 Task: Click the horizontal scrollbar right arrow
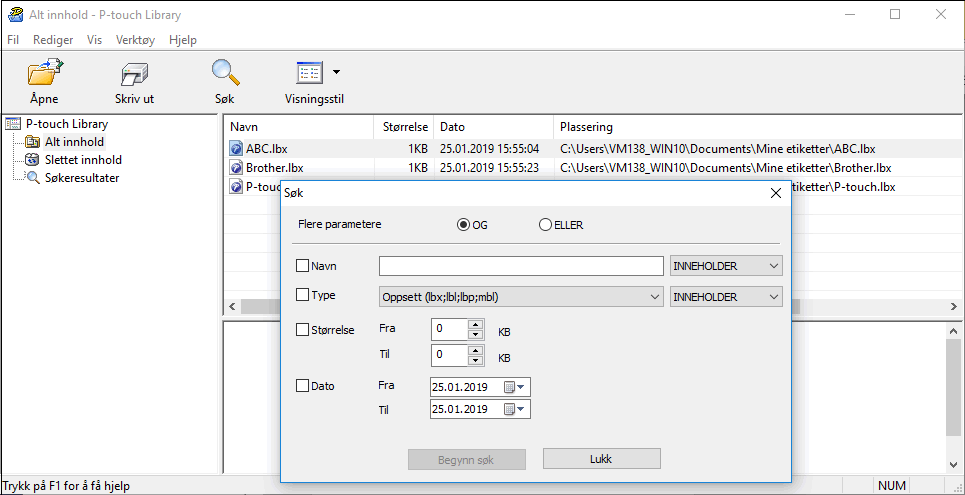[x=952, y=306]
